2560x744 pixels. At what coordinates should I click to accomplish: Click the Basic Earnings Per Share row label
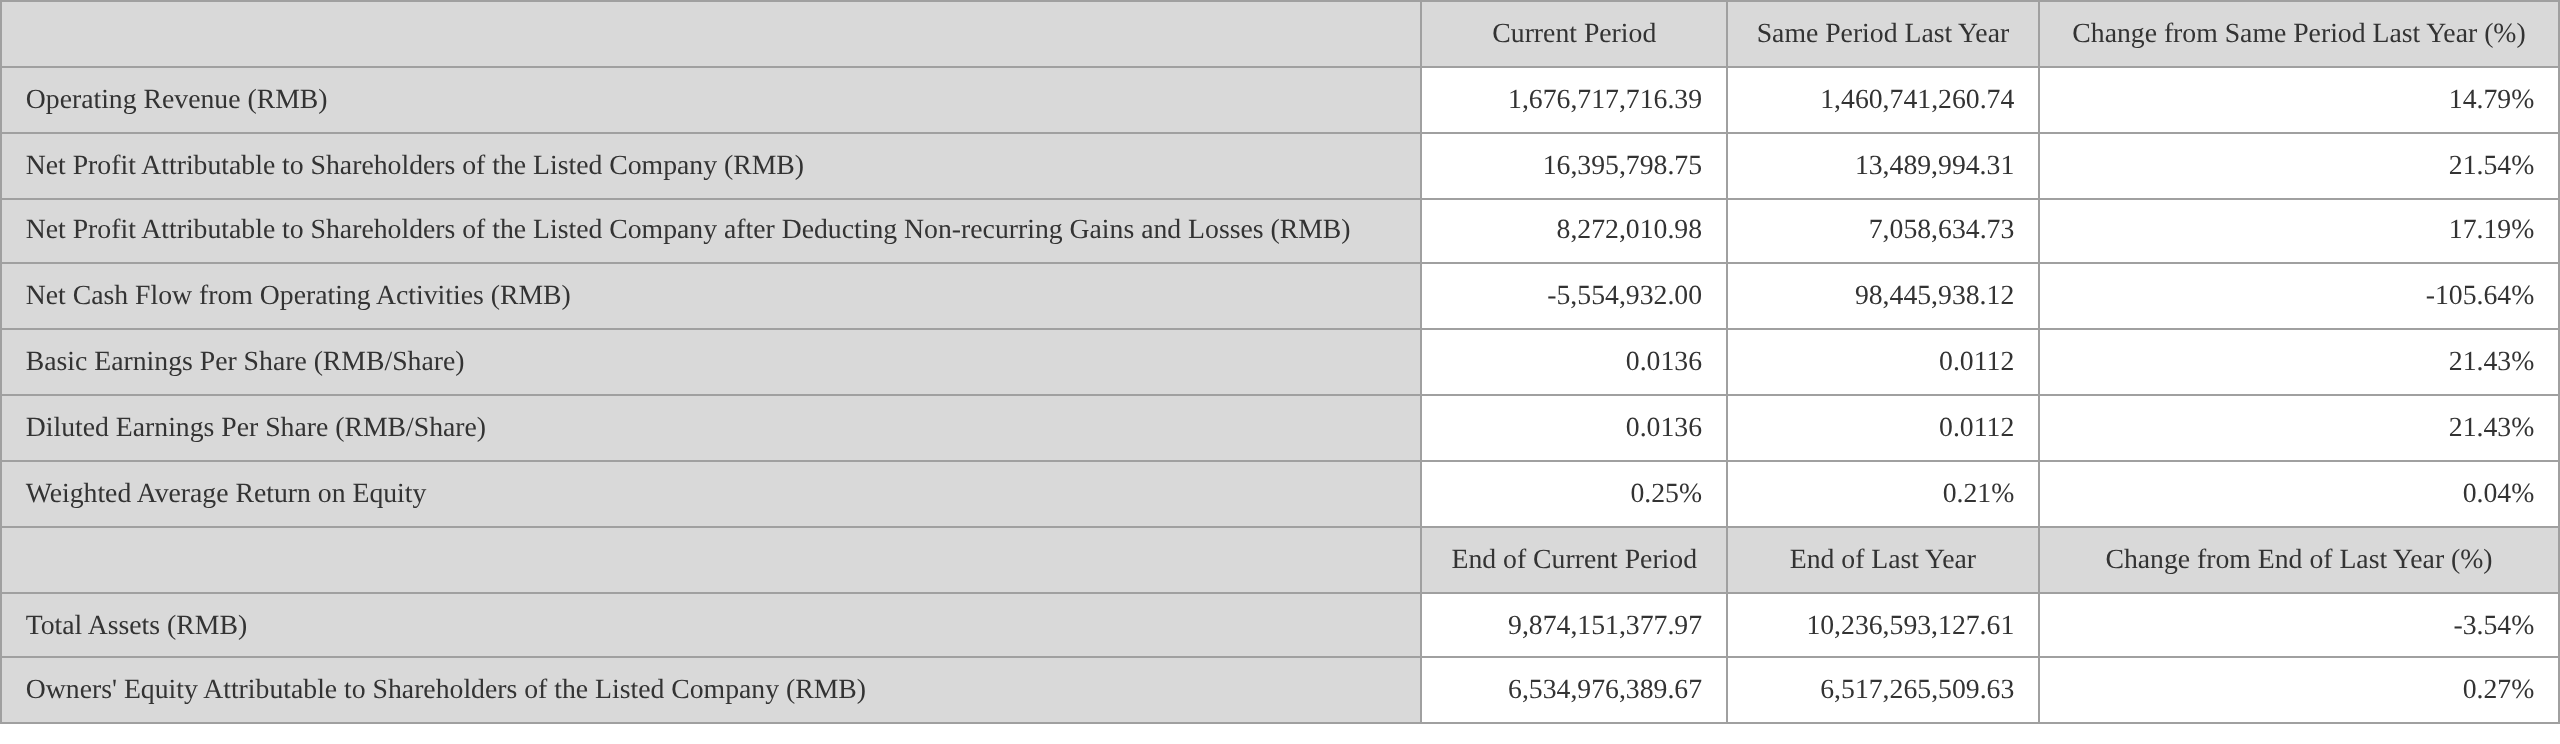245,362
